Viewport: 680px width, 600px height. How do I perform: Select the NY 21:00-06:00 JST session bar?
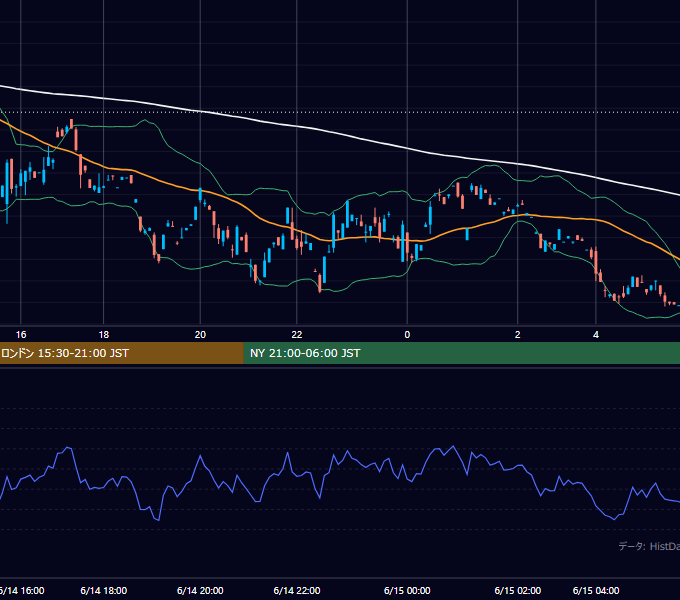pos(462,353)
